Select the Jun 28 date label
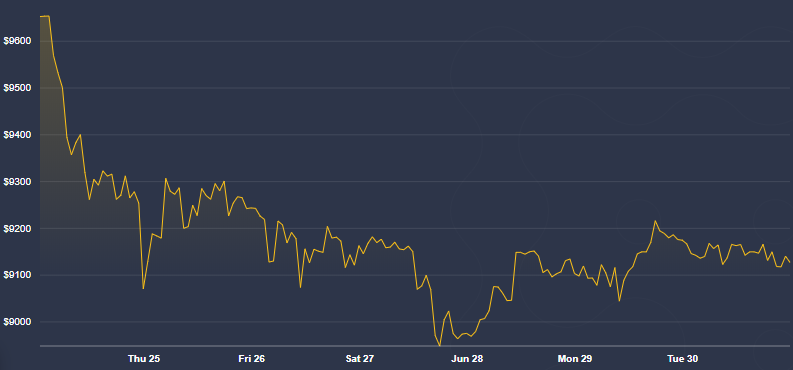The width and height of the screenshot is (793, 370). click(467, 359)
